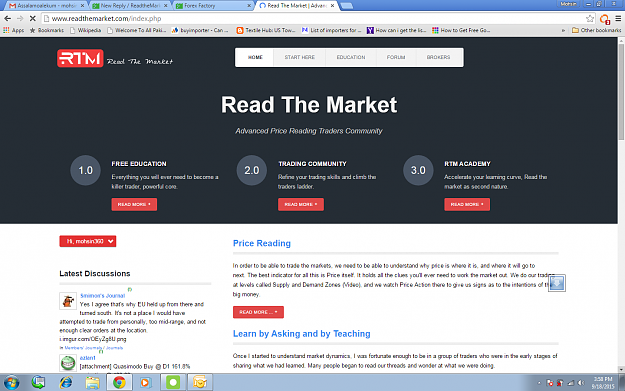Click READ MORE under Trading Community
The height and width of the screenshot is (391, 625).
pyautogui.click(x=301, y=204)
